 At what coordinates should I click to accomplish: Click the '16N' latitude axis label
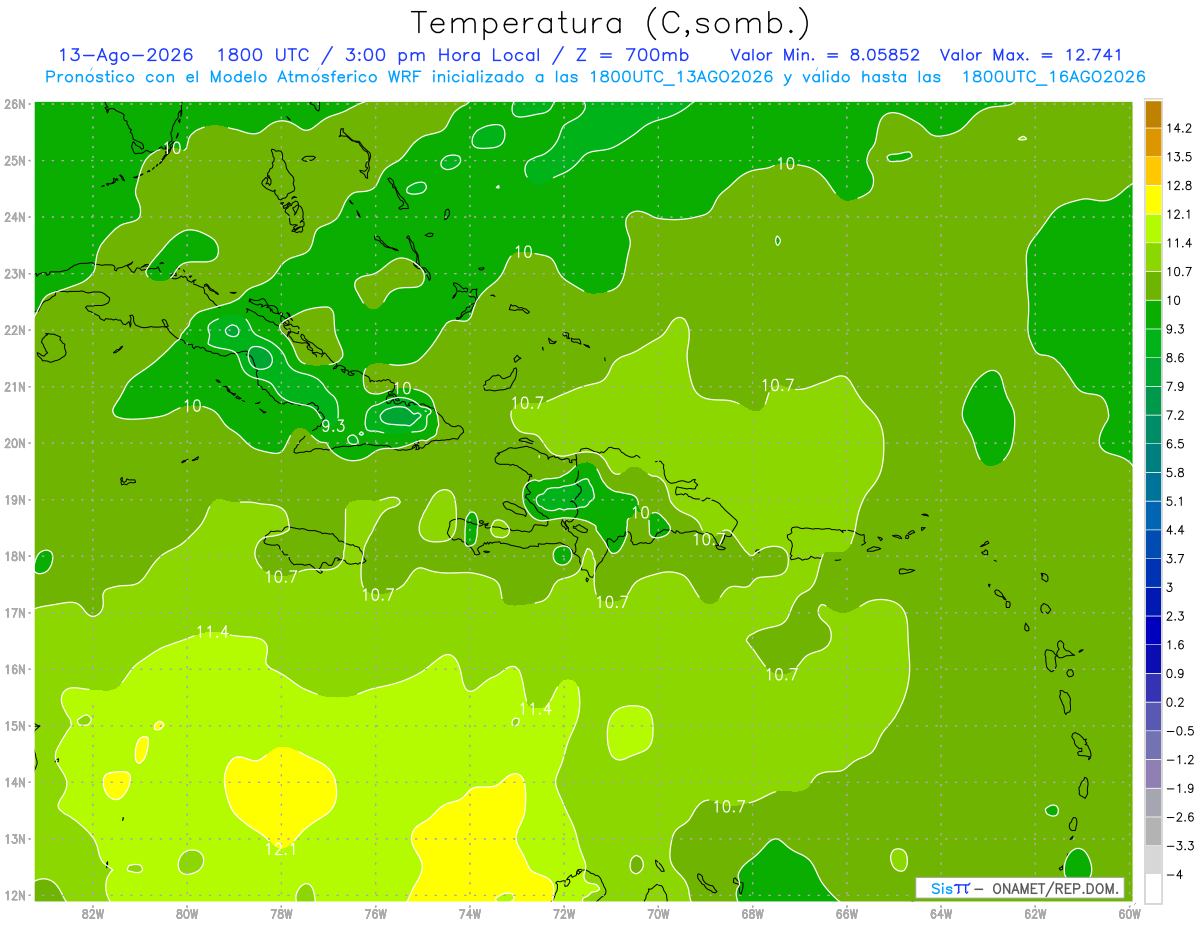pyautogui.click(x=16, y=669)
